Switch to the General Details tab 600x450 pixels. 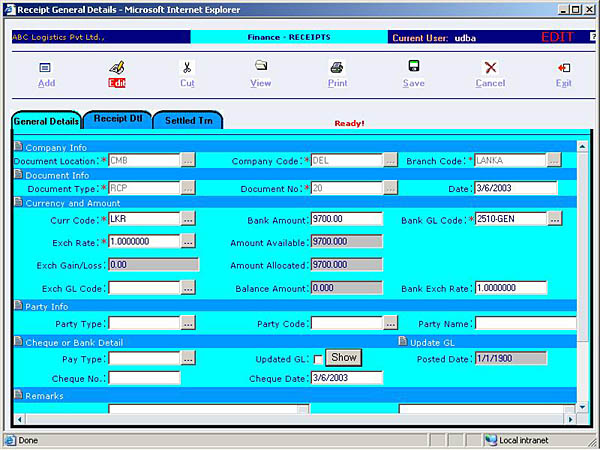pyautogui.click(x=46, y=121)
